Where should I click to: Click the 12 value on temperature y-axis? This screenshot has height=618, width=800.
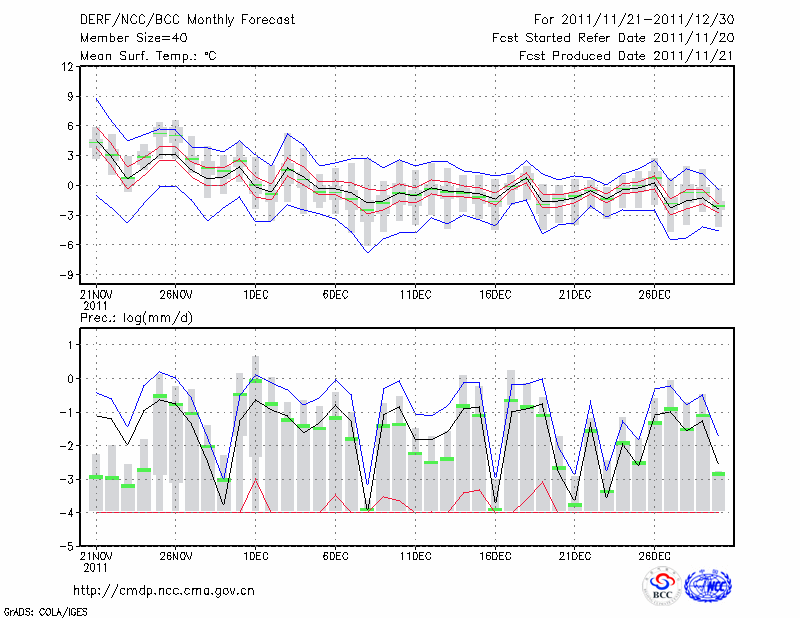coord(69,67)
